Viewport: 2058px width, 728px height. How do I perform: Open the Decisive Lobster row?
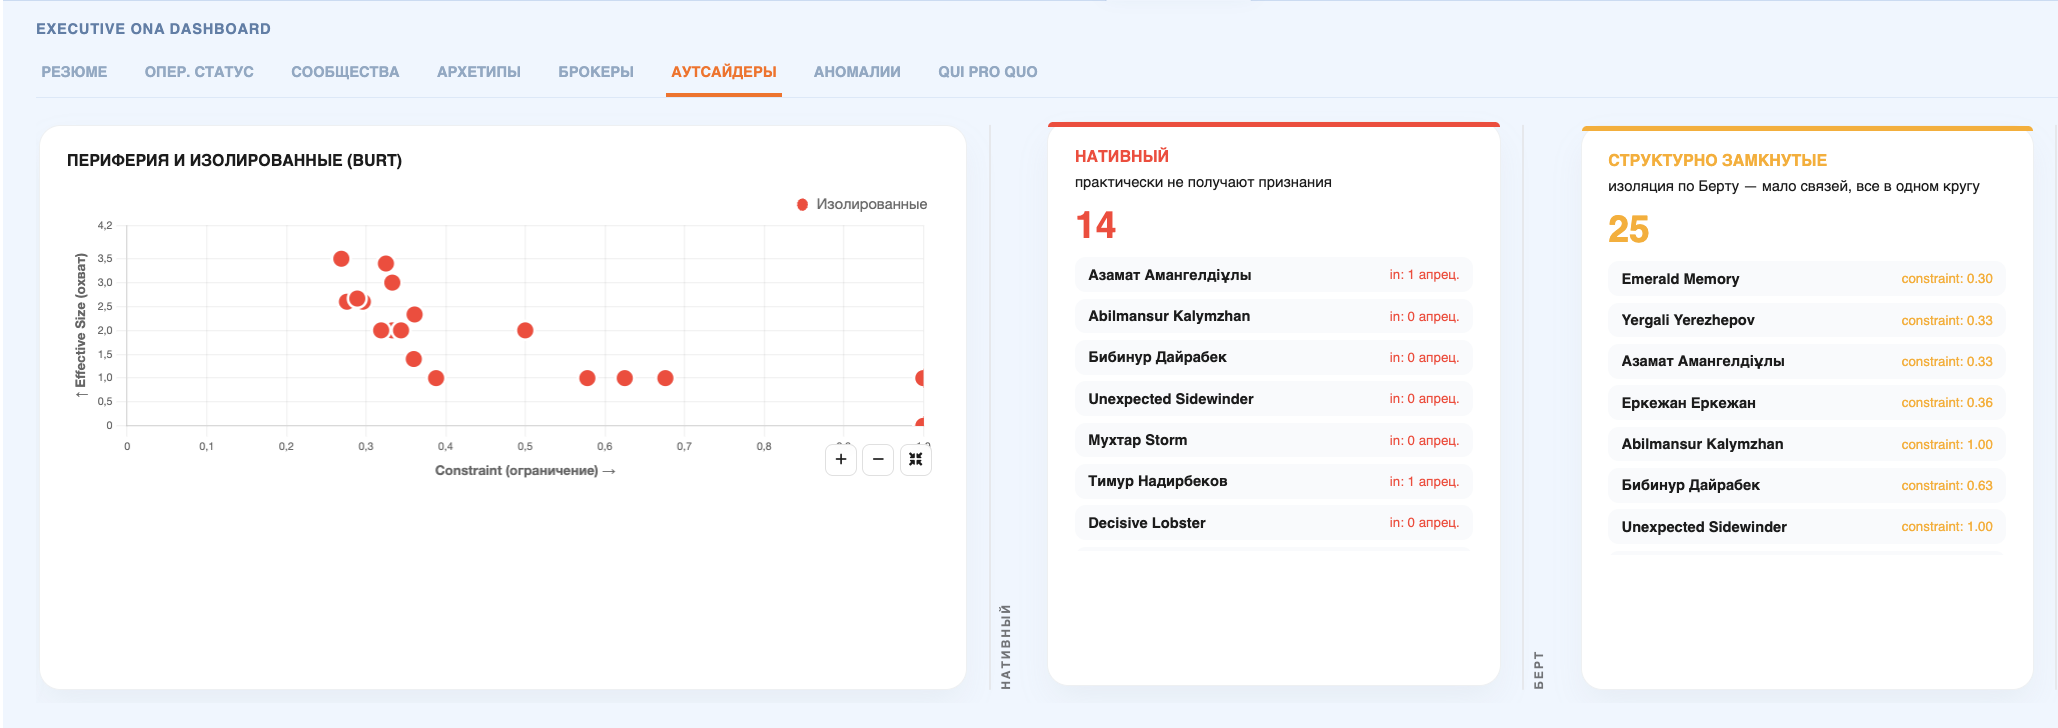coord(1273,523)
